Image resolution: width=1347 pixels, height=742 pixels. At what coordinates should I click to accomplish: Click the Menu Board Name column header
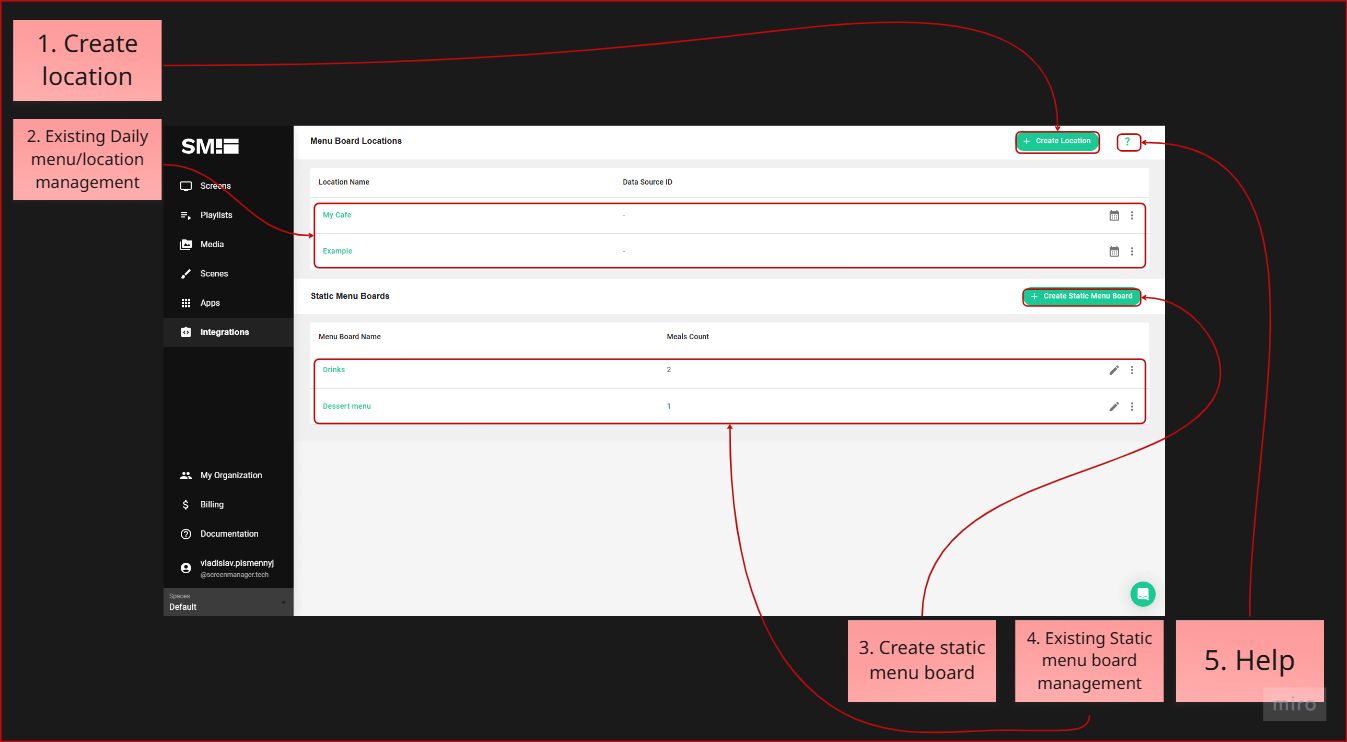tap(350, 337)
